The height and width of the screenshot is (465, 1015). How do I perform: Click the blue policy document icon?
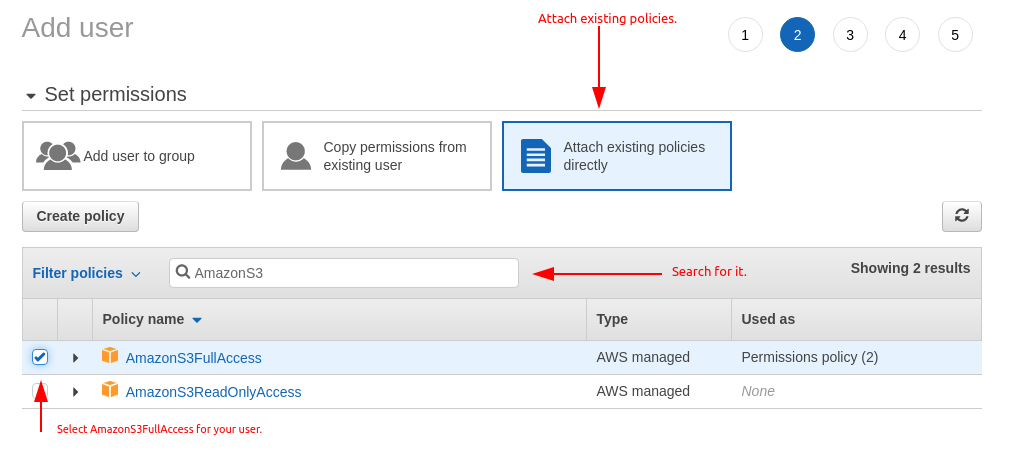[x=535, y=156]
